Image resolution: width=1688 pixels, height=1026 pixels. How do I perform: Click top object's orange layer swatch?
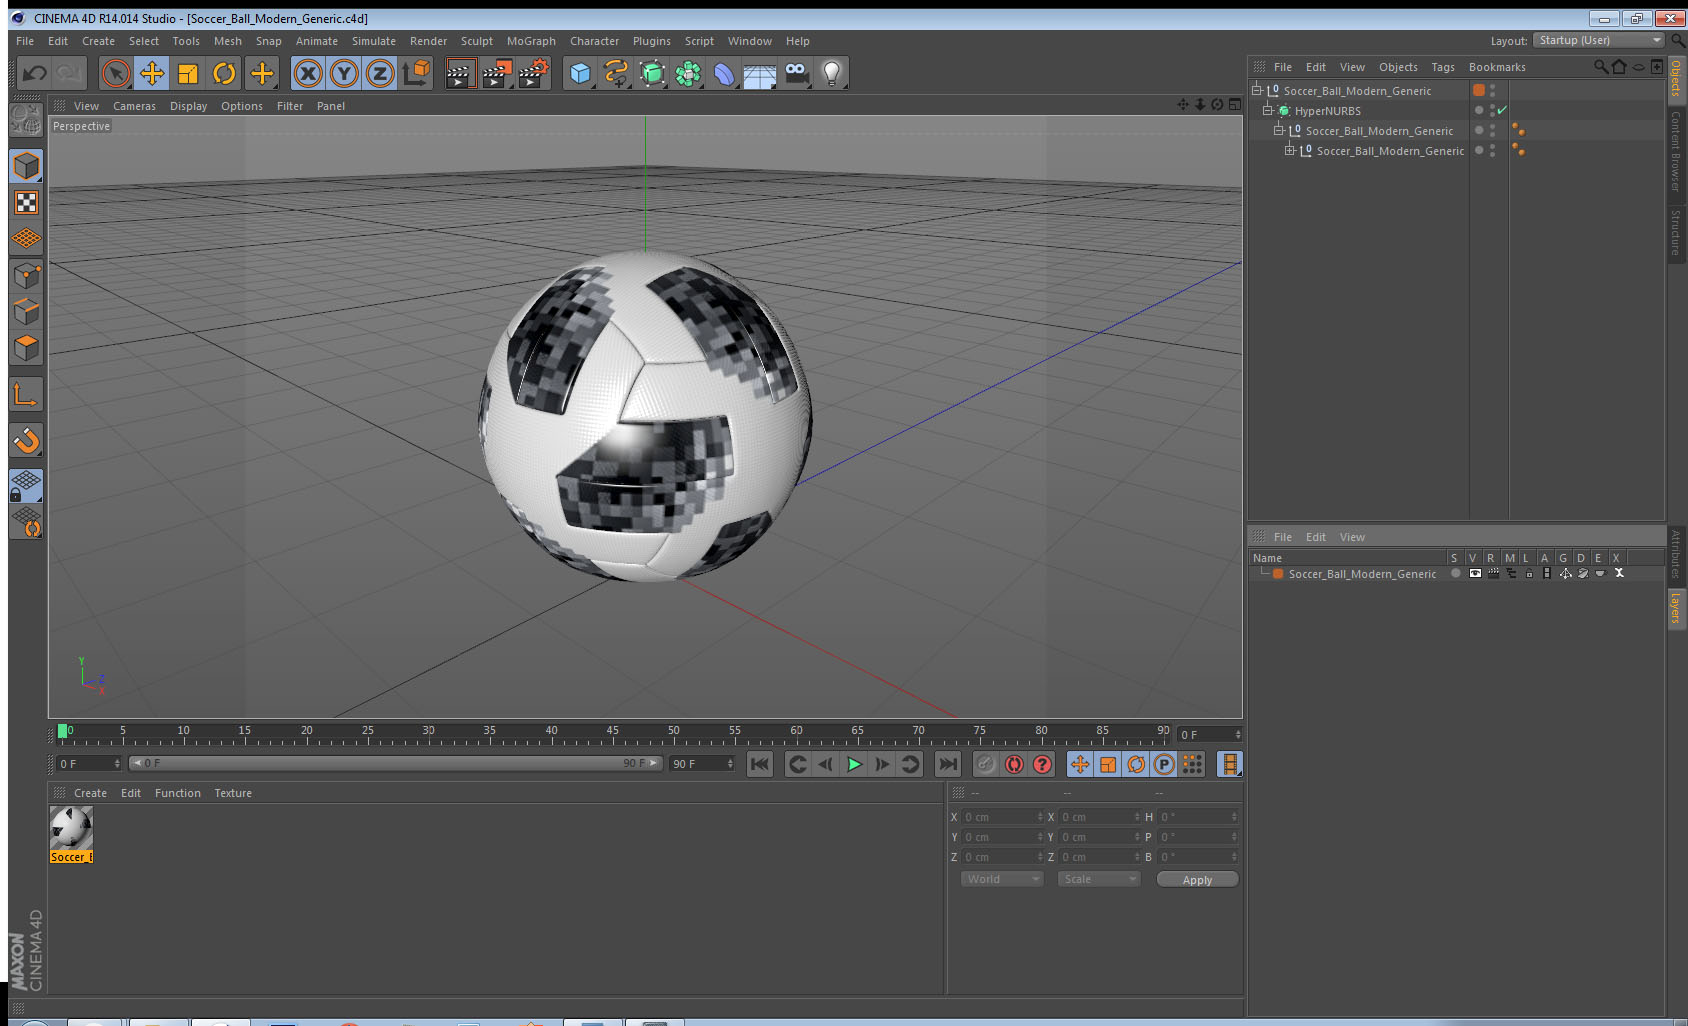tap(1479, 90)
